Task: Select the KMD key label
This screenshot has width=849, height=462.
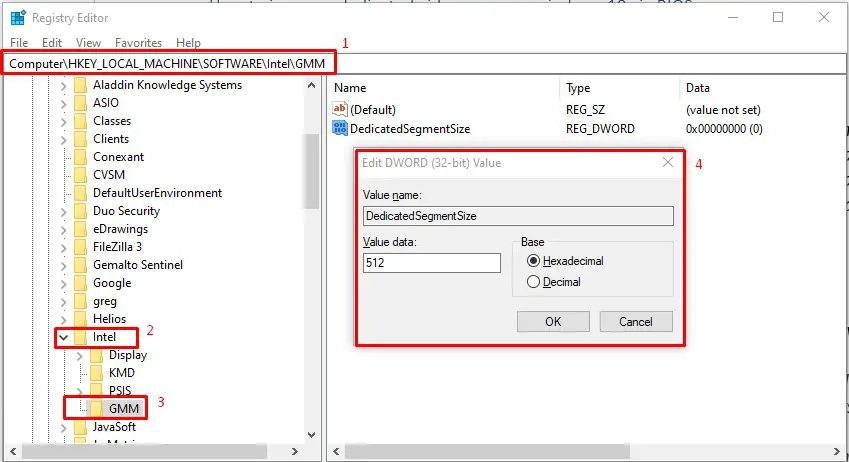Action: 122,373
